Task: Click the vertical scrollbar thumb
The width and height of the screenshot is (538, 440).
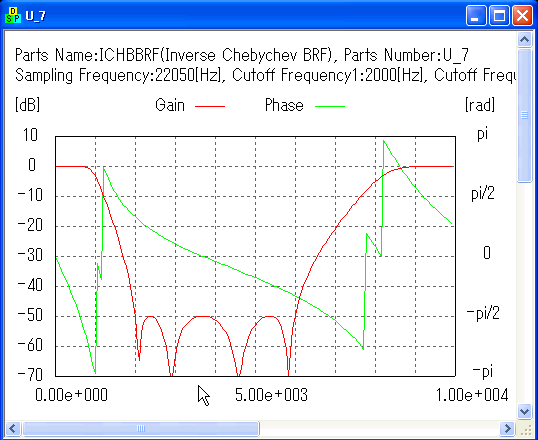Action: click(524, 115)
